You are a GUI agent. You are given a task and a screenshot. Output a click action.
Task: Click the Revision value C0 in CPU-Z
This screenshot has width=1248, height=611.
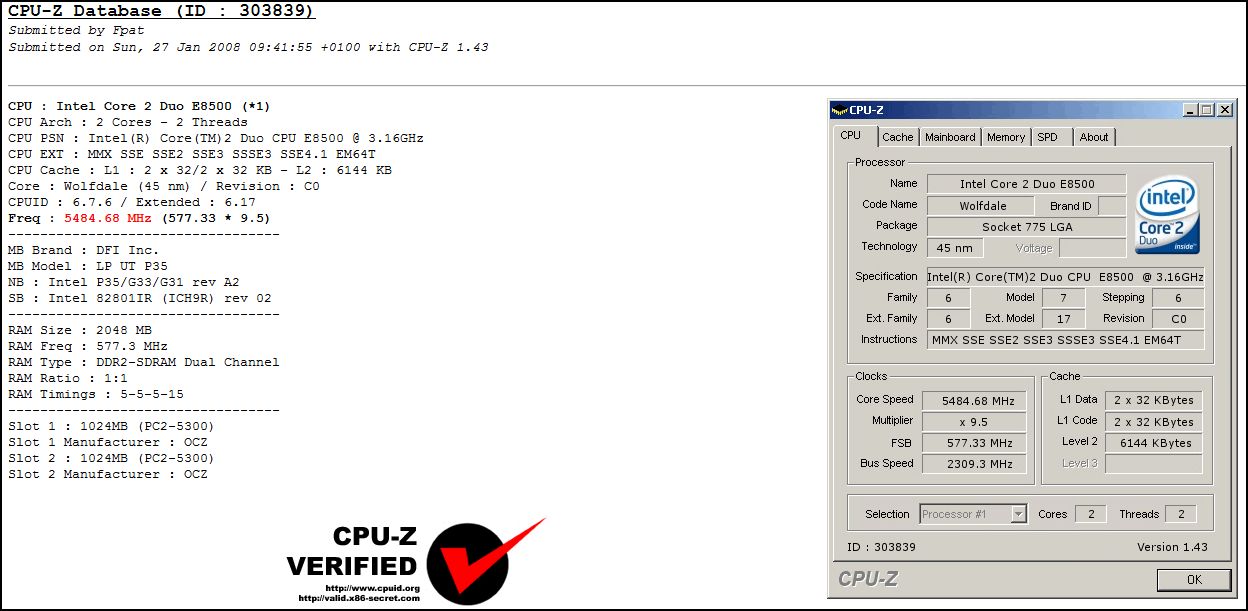pos(1178,319)
